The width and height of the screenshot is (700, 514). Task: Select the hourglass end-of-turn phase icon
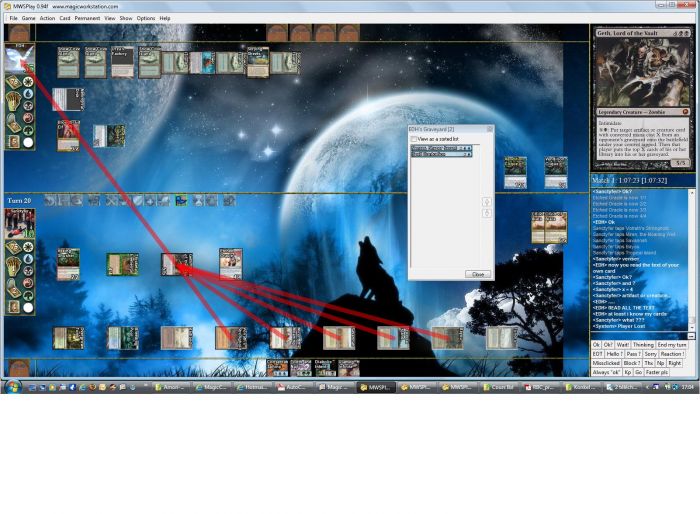point(198,201)
